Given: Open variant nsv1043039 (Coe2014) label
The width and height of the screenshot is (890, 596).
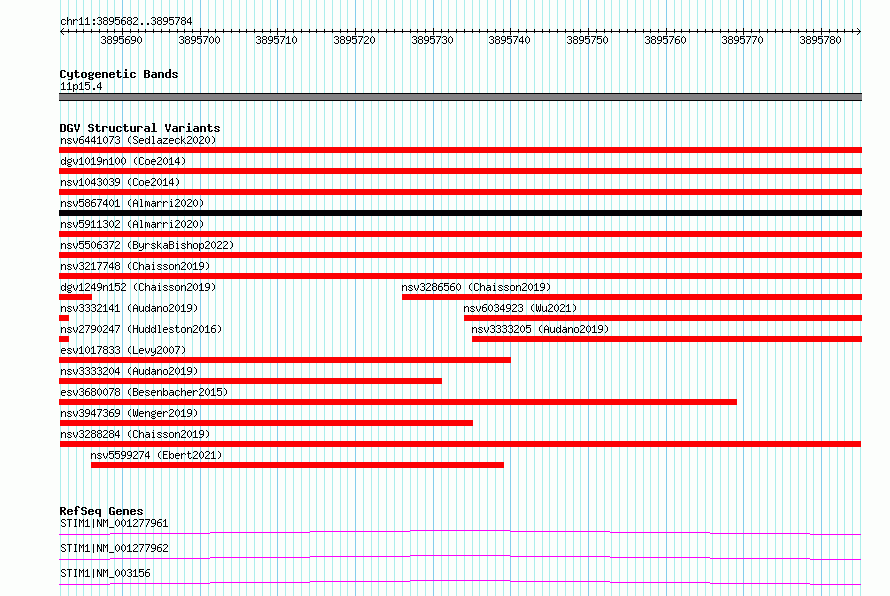Looking at the screenshot, I should [120, 182].
